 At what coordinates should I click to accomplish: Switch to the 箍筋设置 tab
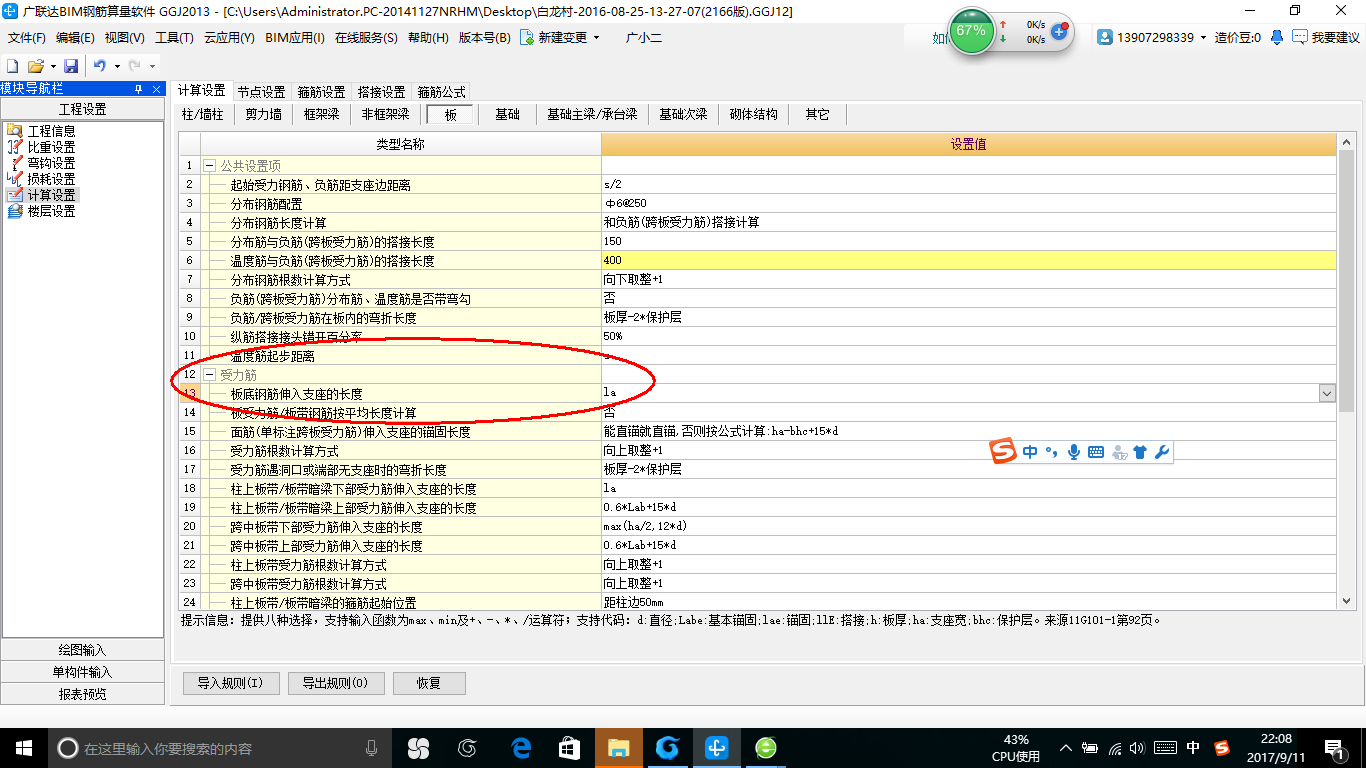click(321, 92)
